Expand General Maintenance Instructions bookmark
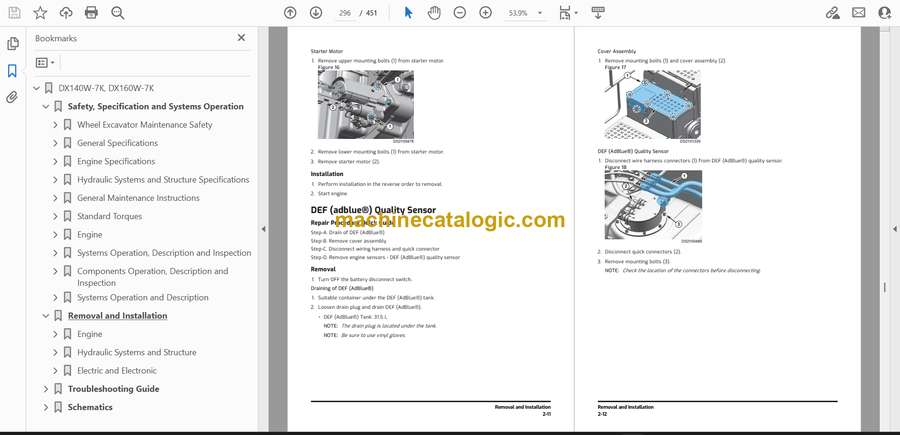900x435 pixels. [55, 198]
